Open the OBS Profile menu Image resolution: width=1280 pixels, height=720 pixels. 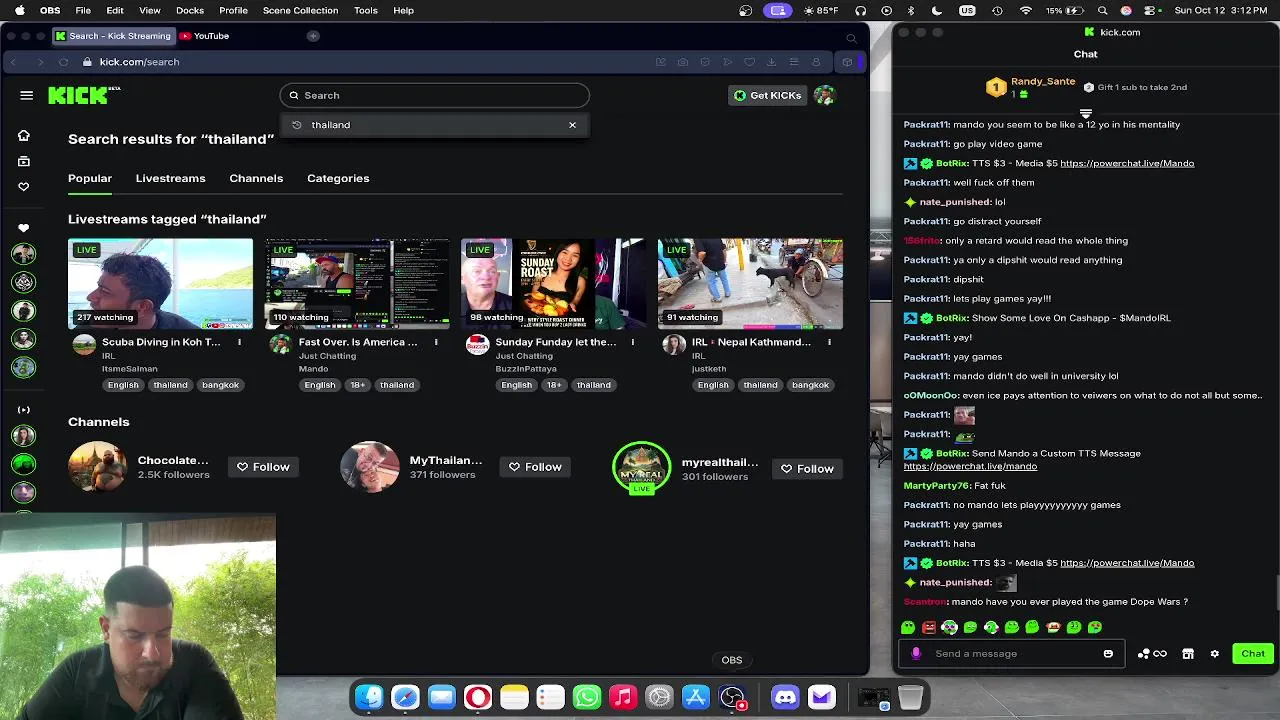(x=233, y=10)
